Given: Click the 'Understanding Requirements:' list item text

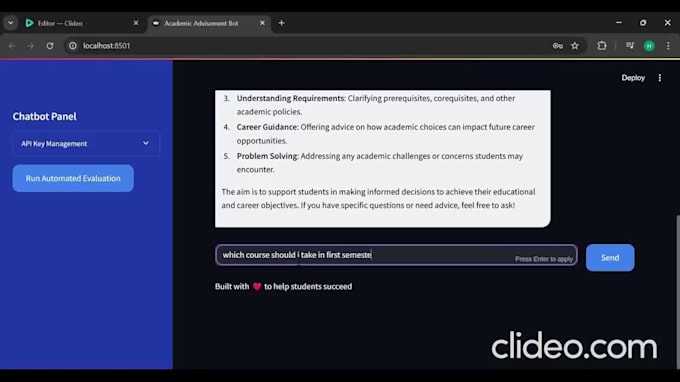Looking at the screenshot, I should coord(291,98).
